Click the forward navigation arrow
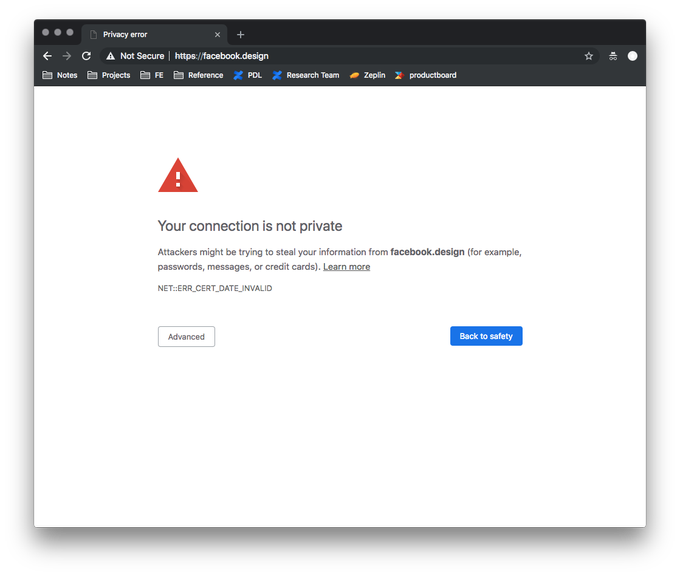 [x=66, y=56]
